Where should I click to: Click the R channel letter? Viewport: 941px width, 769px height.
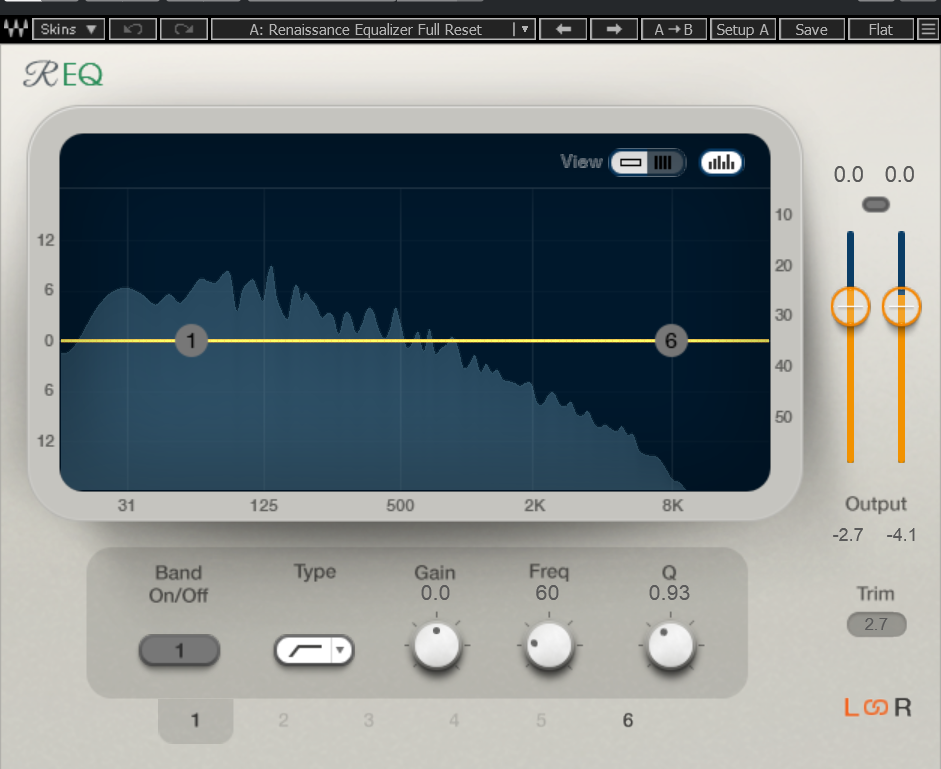point(903,708)
